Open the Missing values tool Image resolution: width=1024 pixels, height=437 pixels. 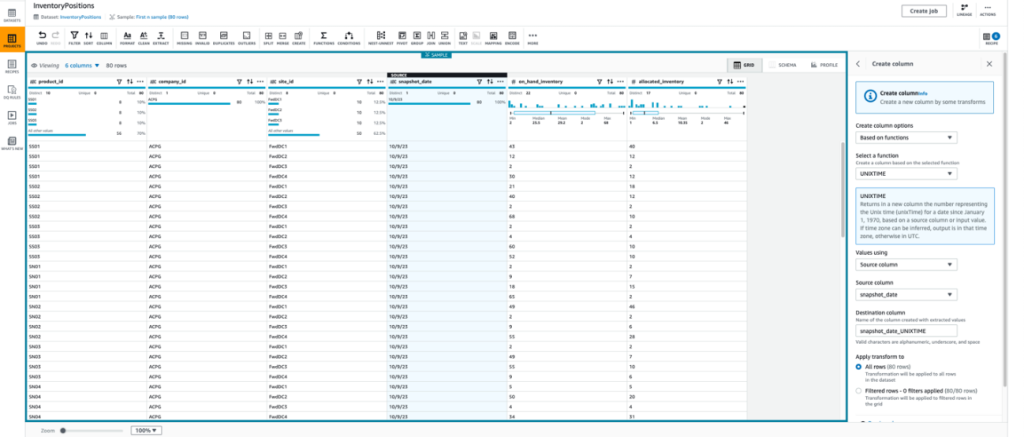(x=184, y=37)
